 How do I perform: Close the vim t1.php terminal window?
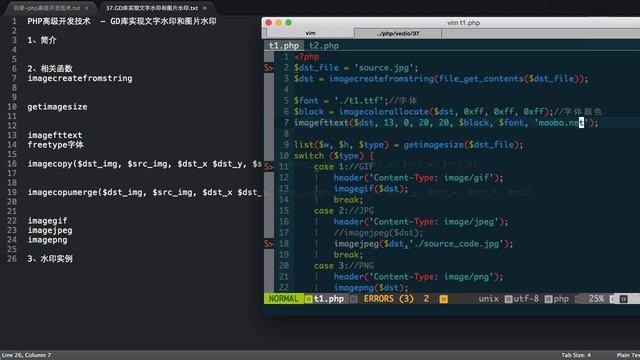(269, 23)
